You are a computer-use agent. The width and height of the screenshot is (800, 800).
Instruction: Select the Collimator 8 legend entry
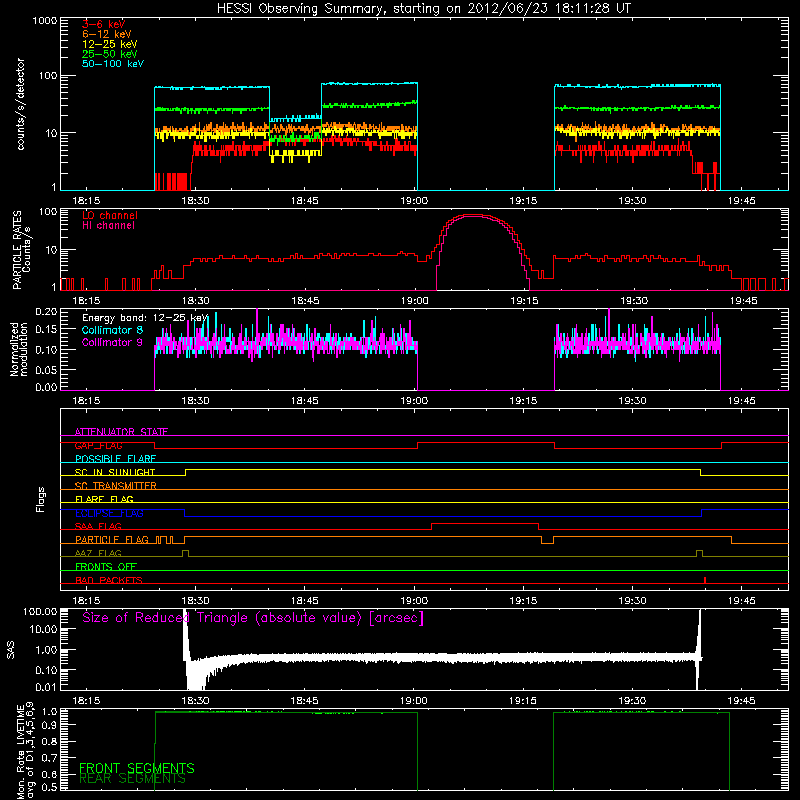pos(112,330)
